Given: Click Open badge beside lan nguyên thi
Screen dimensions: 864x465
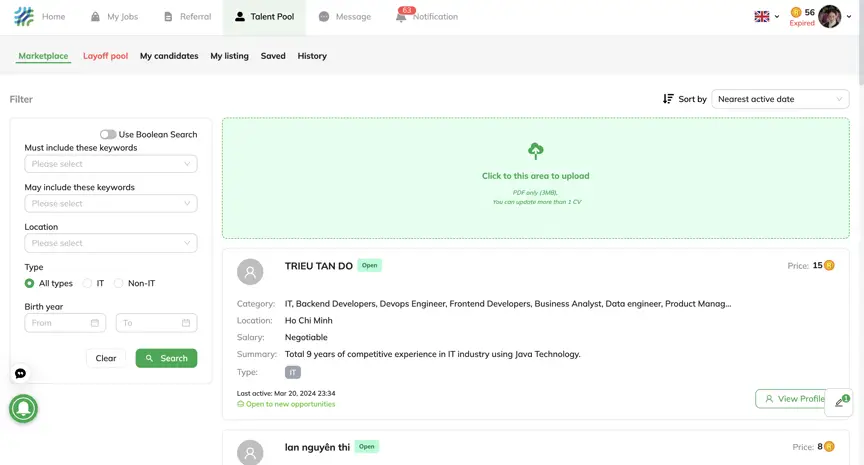Looking at the screenshot, I should (366, 447).
